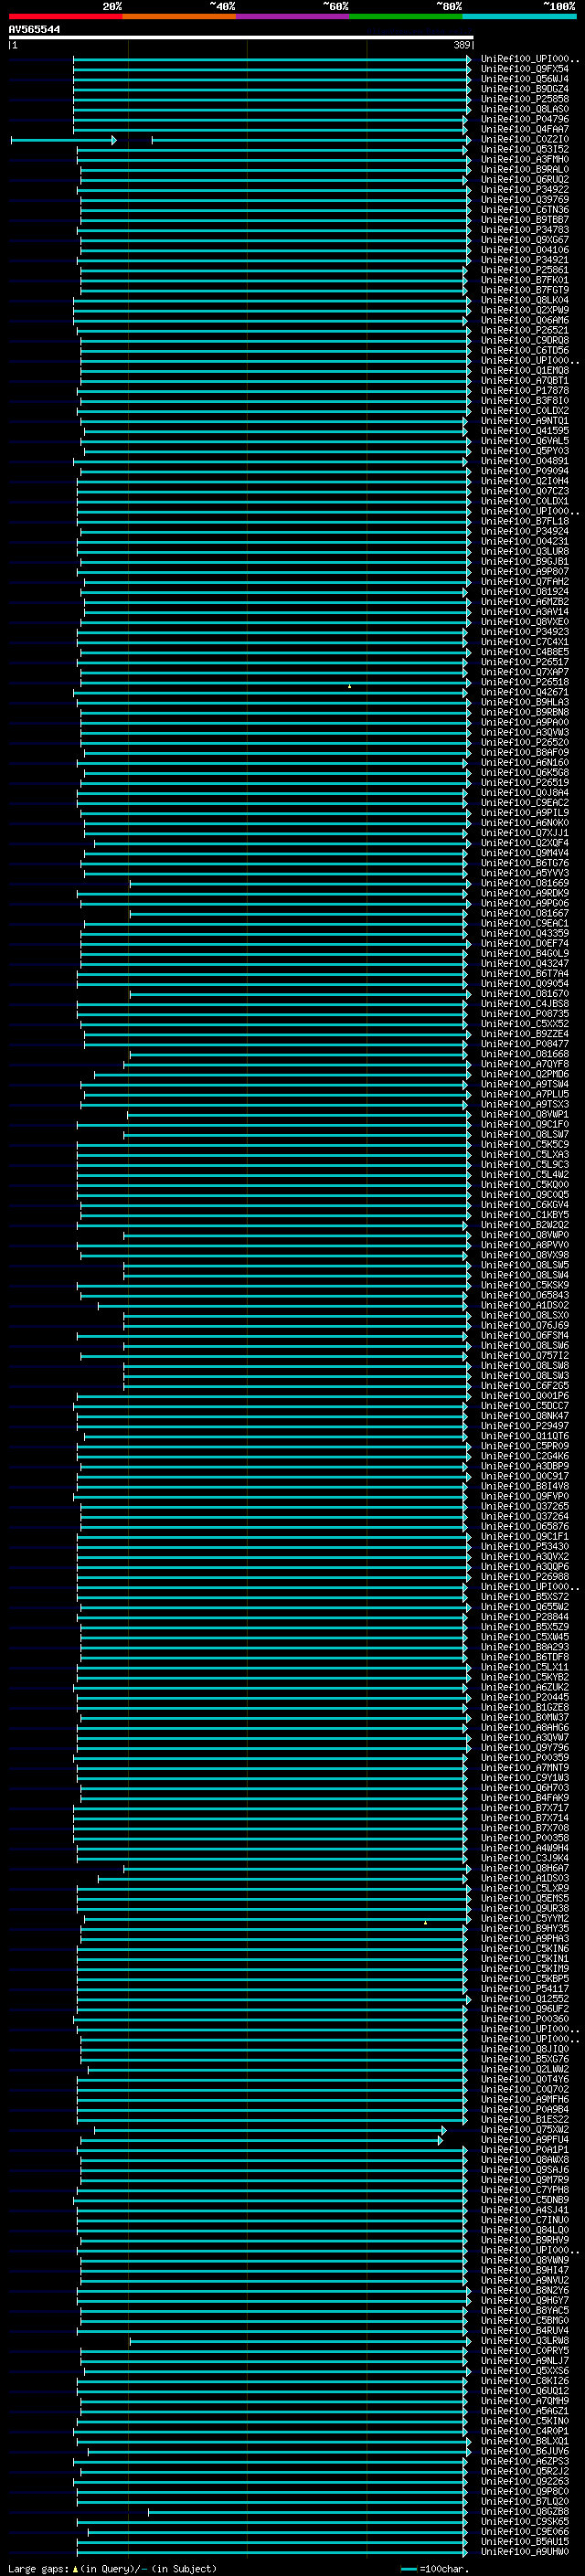Open the UniRef100_D0EF74 hit

coord(525,943)
